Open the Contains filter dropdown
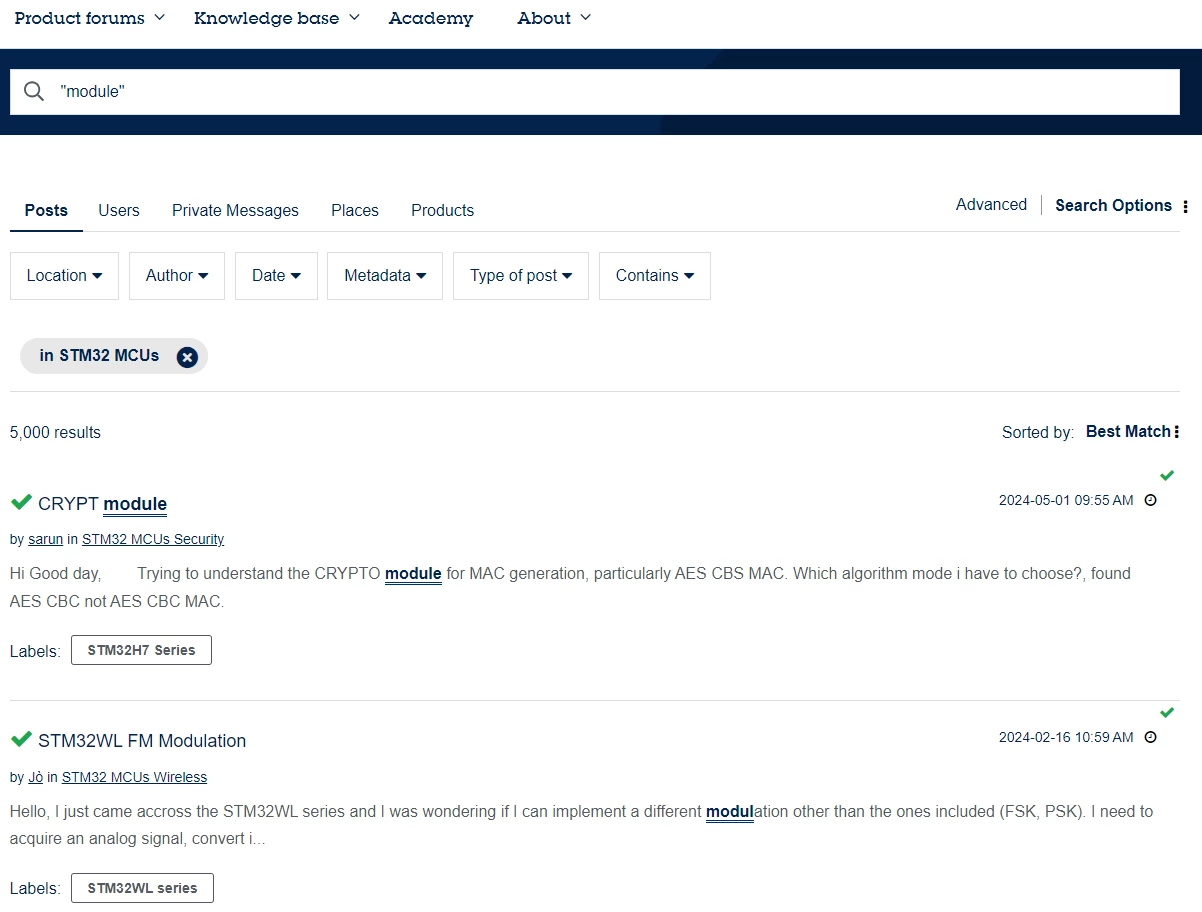 tap(655, 276)
